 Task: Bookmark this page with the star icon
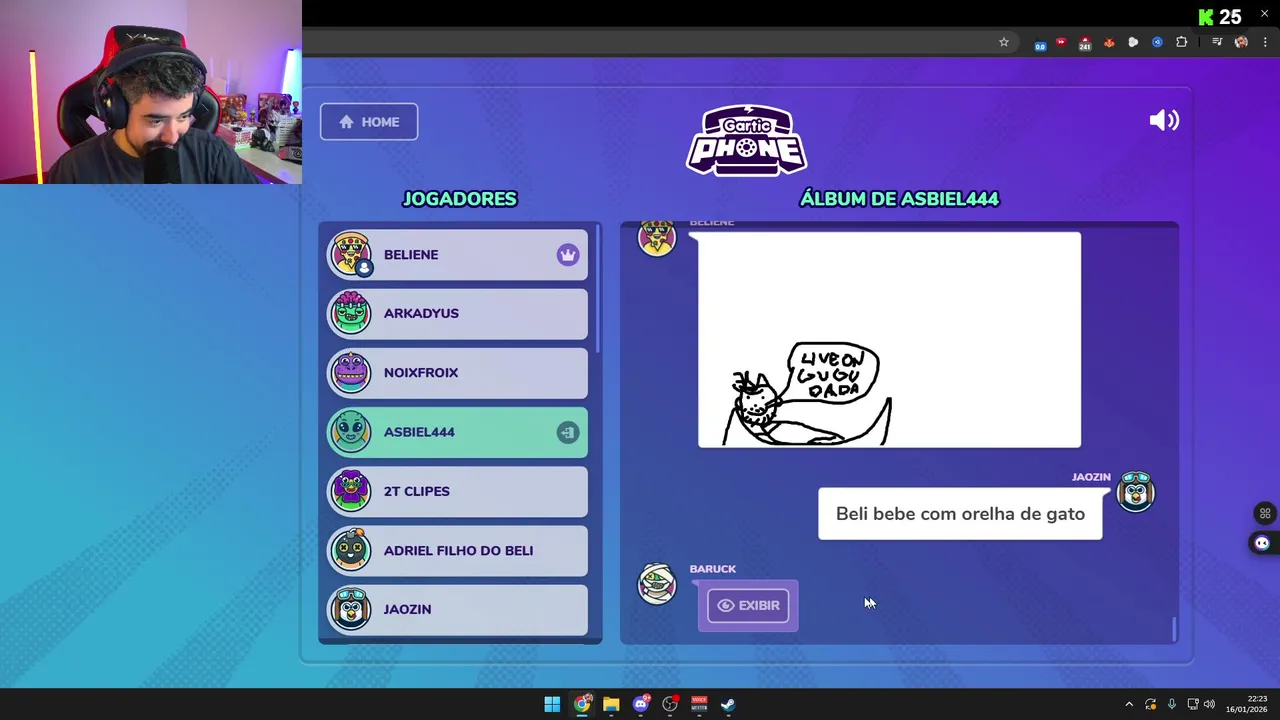(x=1004, y=42)
